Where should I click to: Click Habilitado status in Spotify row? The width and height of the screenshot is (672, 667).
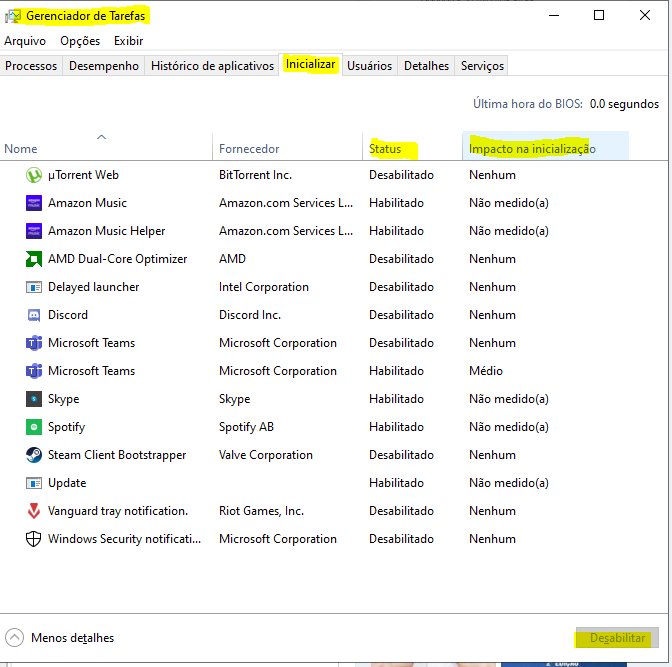click(x=396, y=427)
